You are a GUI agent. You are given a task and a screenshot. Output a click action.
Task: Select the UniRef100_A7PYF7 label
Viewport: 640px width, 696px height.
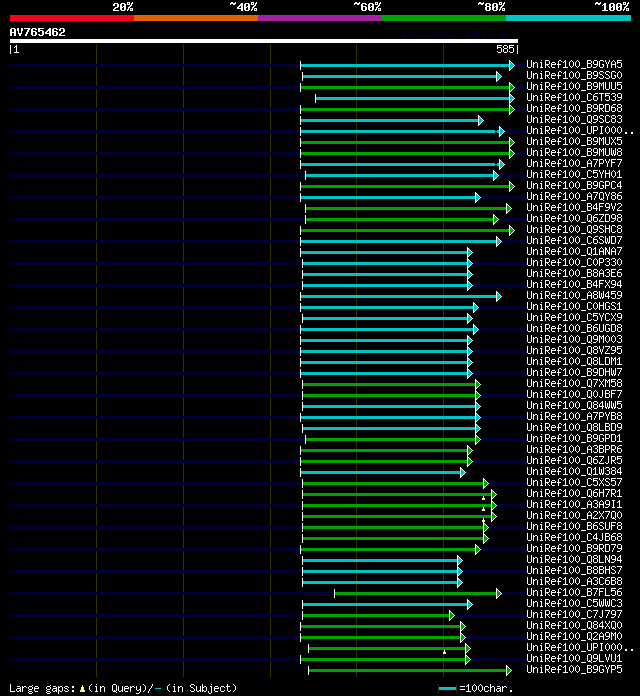[574, 163]
